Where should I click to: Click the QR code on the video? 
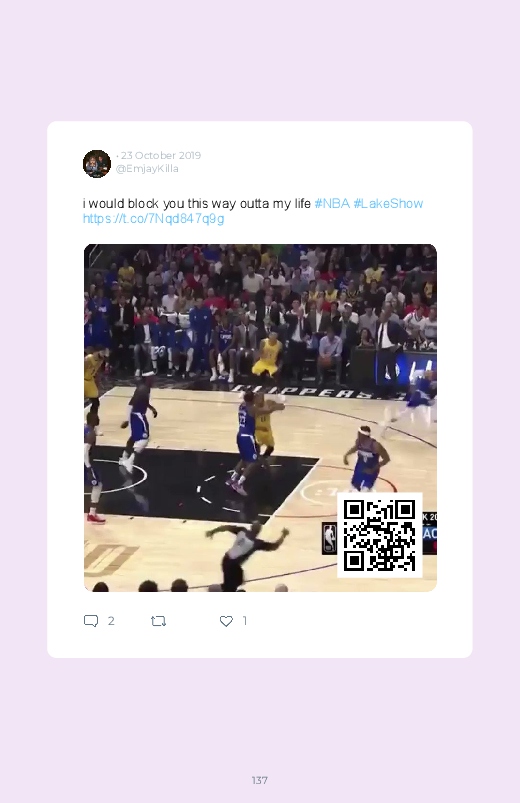pyautogui.click(x=380, y=535)
